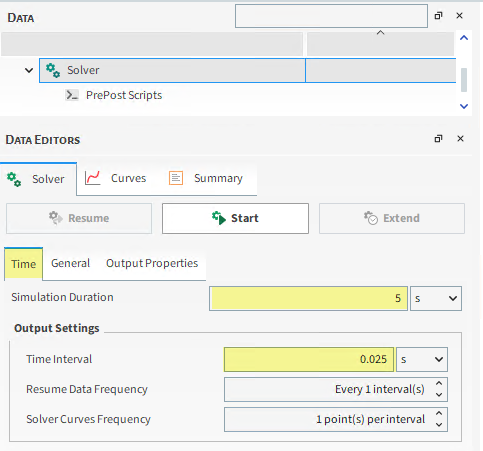Undock the Data Editors panel via float icon
Image resolution: width=483 pixels, height=451 pixels.
point(438,139)
